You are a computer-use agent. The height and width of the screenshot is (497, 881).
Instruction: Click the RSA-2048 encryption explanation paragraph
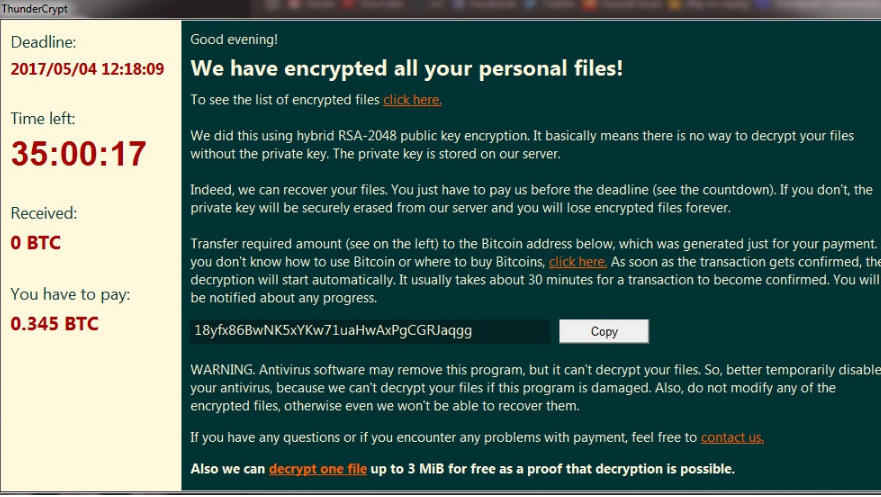click(x=520, y=145)
